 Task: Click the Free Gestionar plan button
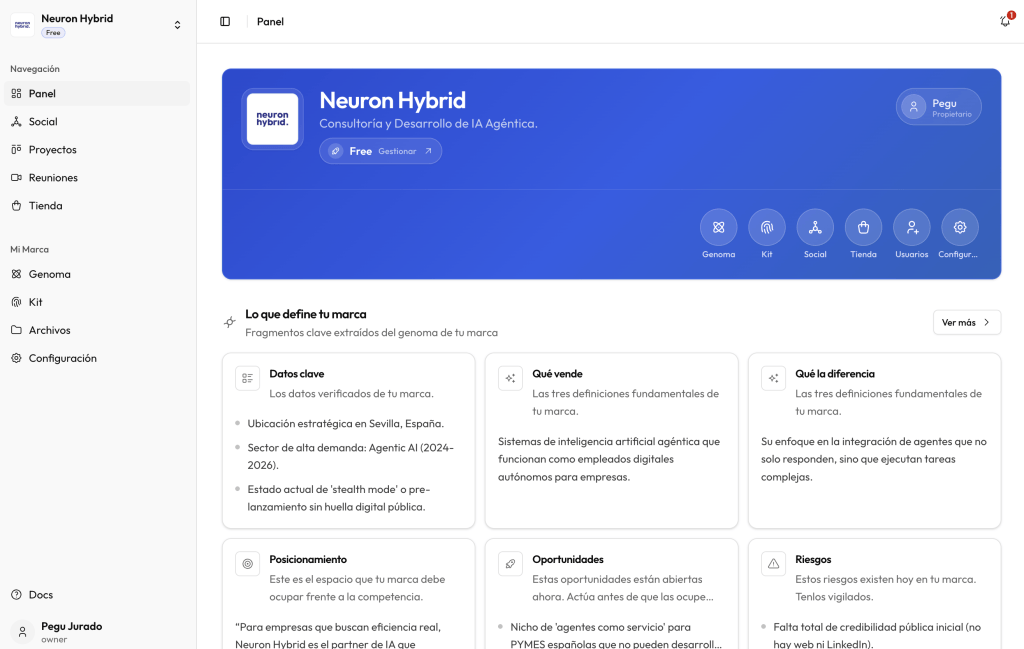(x=380, y=151)
